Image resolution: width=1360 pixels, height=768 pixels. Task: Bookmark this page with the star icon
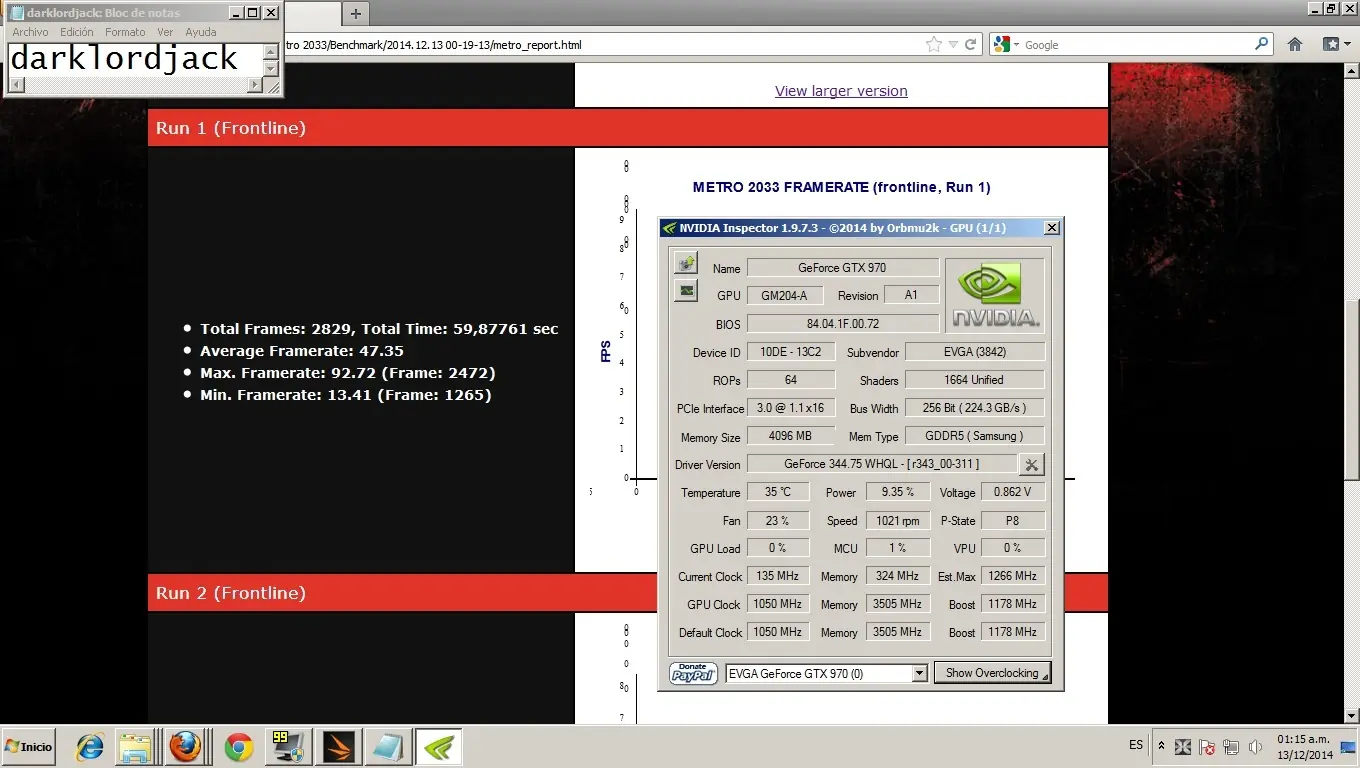pos(934,44)
